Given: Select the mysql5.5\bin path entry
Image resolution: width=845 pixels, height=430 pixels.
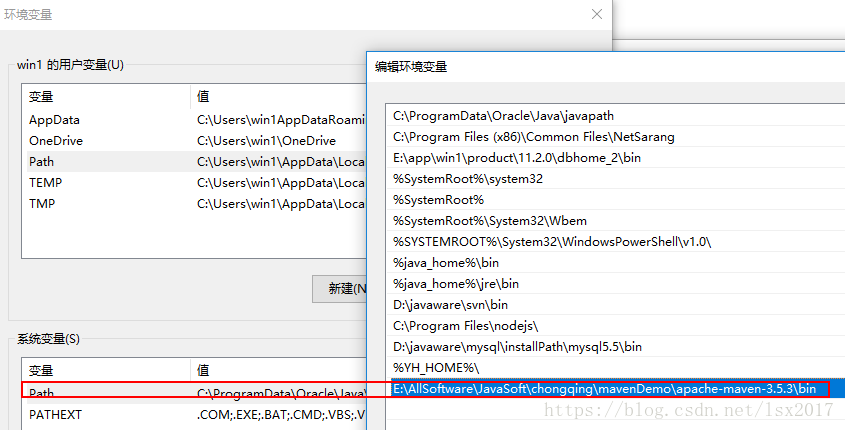Looking at the screenshot, I should (615, 347).
